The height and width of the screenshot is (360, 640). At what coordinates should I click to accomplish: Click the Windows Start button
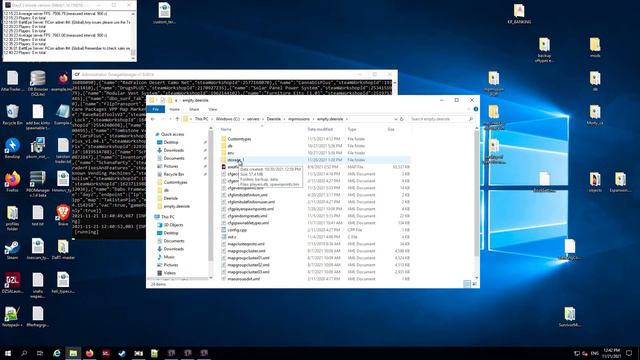(x=8, y=353)
